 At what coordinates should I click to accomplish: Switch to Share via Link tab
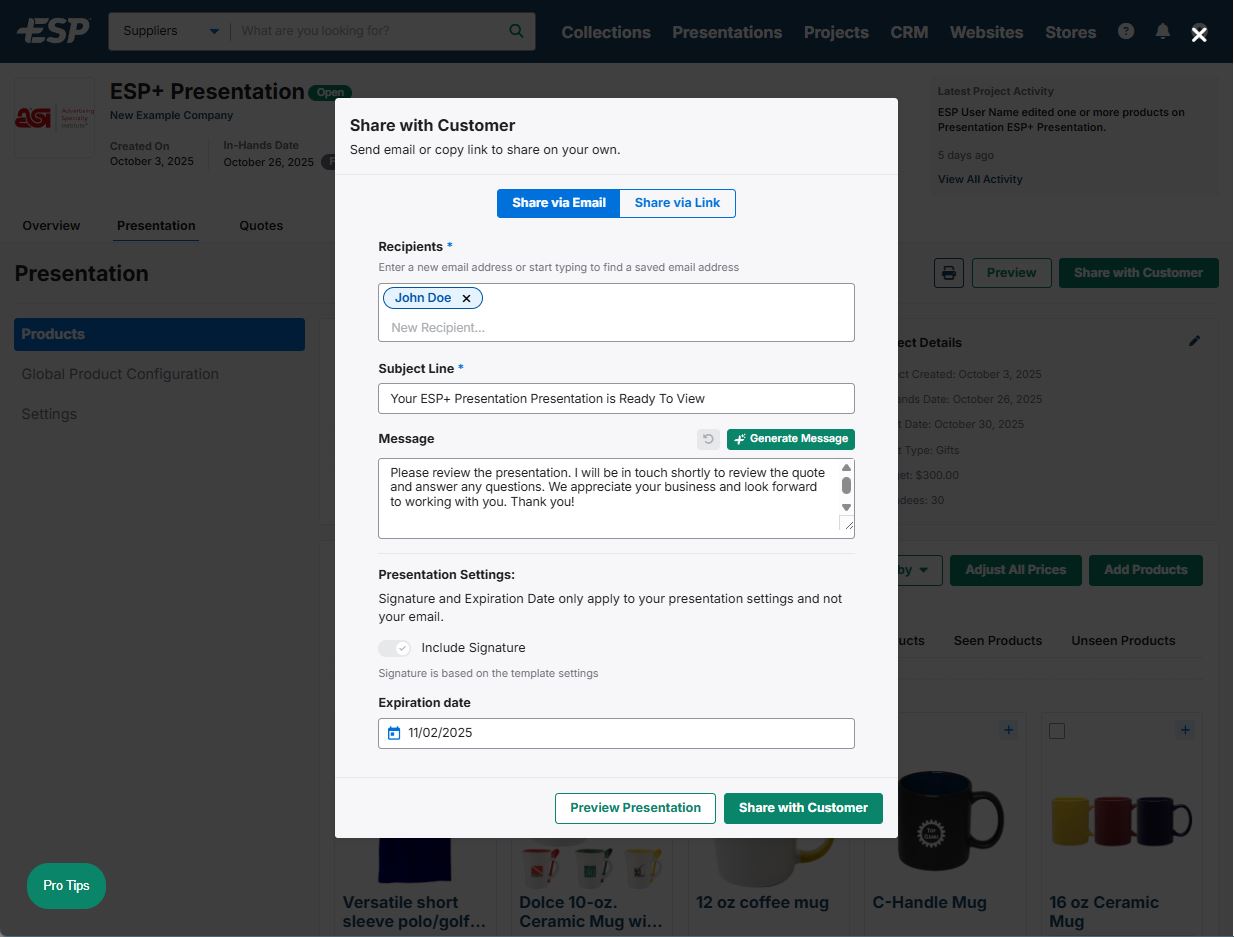click(677, 203)
